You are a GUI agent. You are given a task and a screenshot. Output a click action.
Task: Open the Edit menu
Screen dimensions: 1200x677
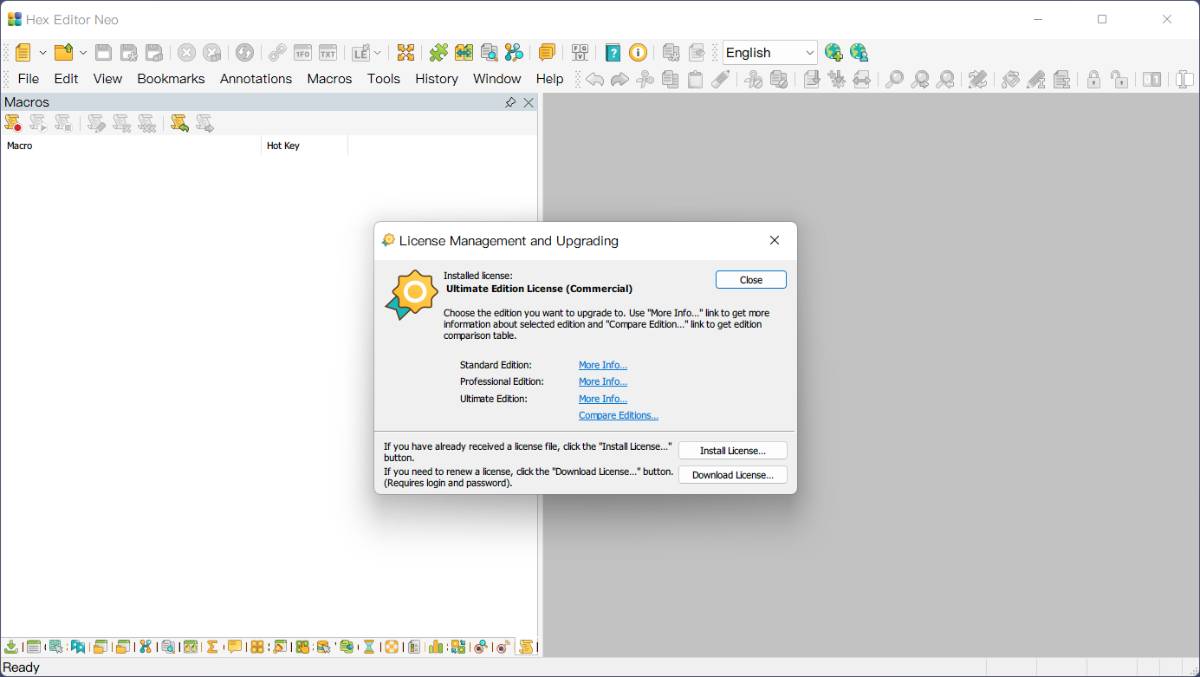(x=66, y=79)
